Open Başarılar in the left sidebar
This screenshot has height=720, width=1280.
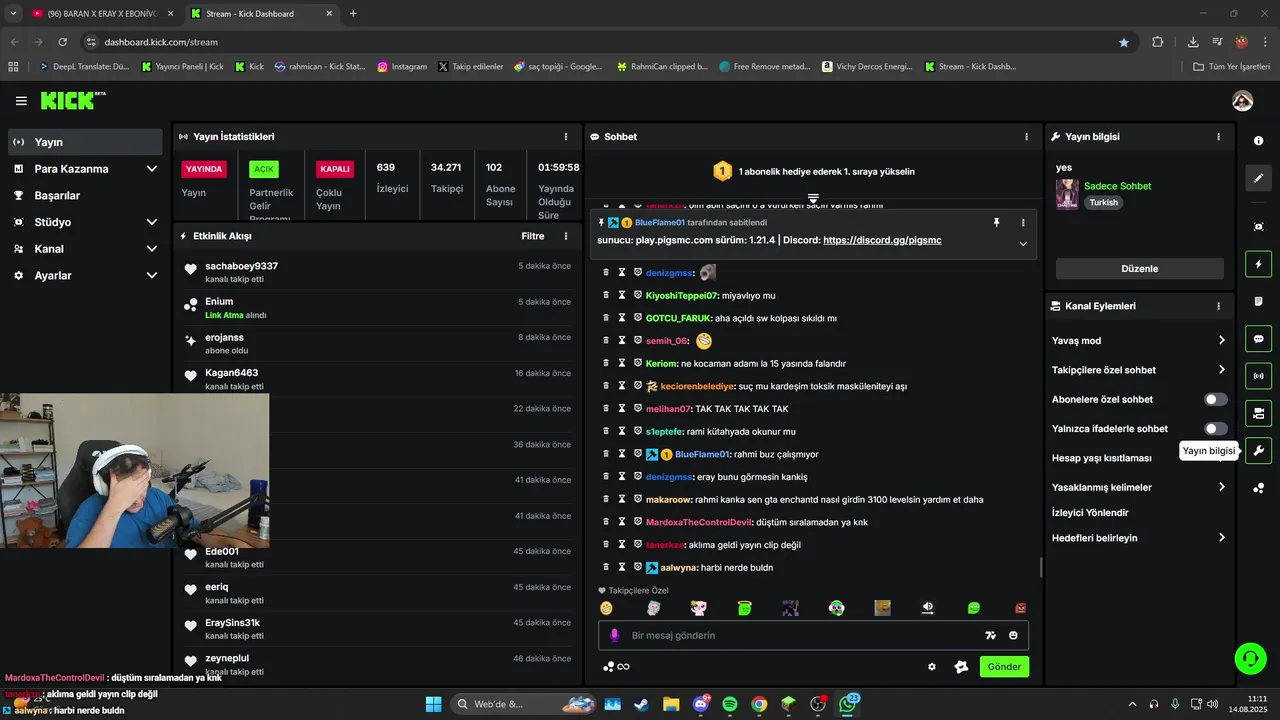click(x=85, y=196)
